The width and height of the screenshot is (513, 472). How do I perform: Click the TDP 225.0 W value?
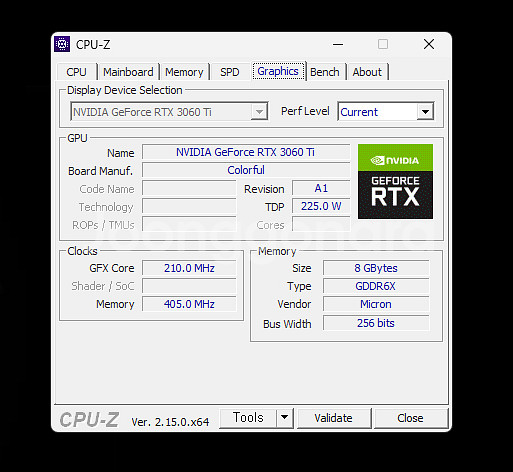[x=321, y=206]
